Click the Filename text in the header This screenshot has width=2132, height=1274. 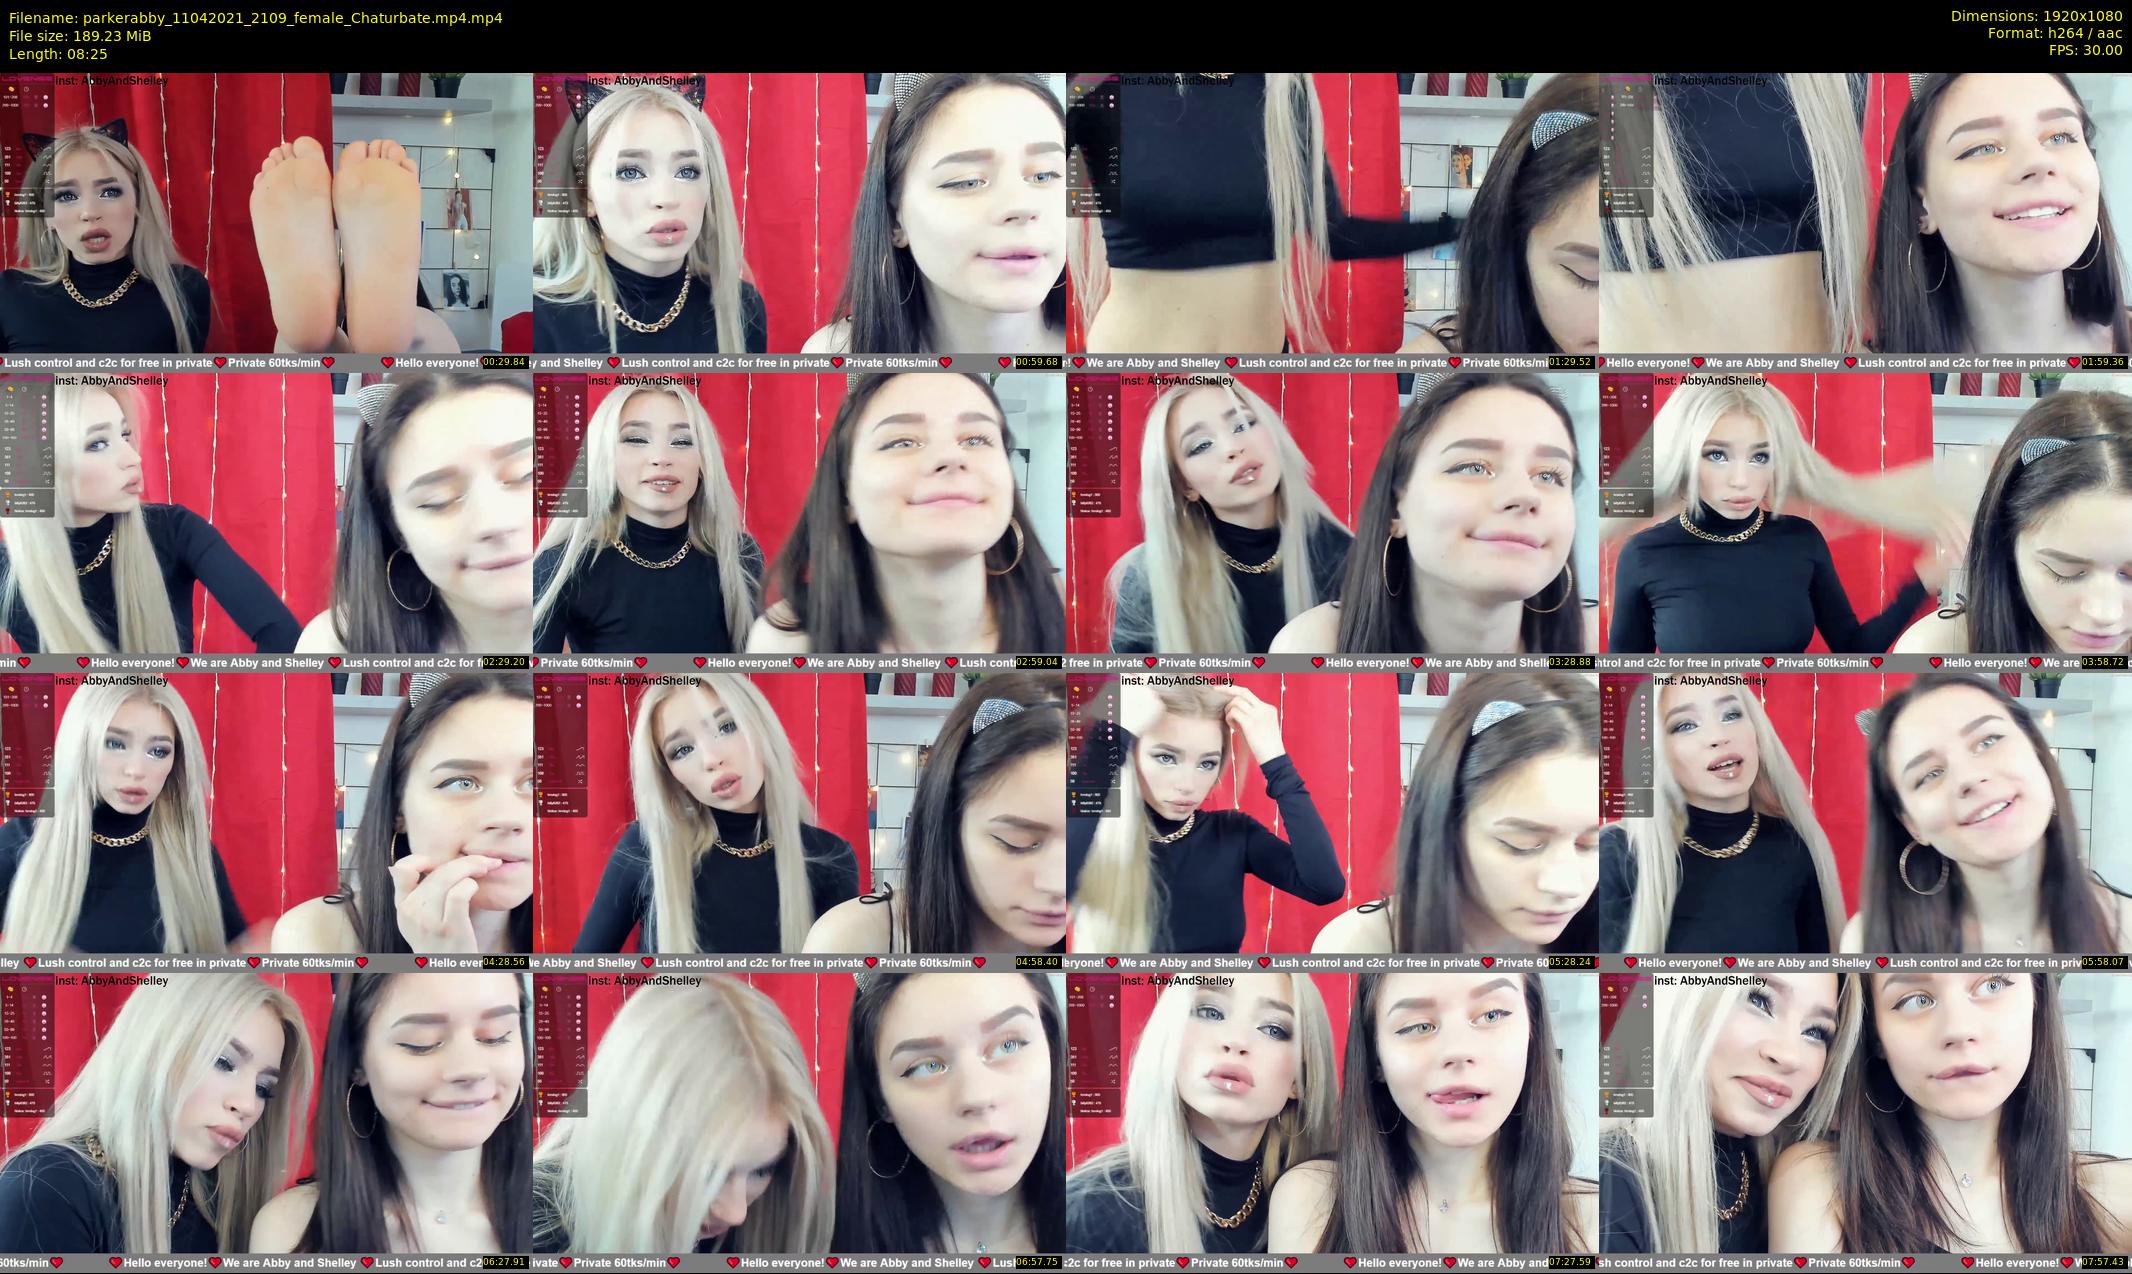[255, 18]
